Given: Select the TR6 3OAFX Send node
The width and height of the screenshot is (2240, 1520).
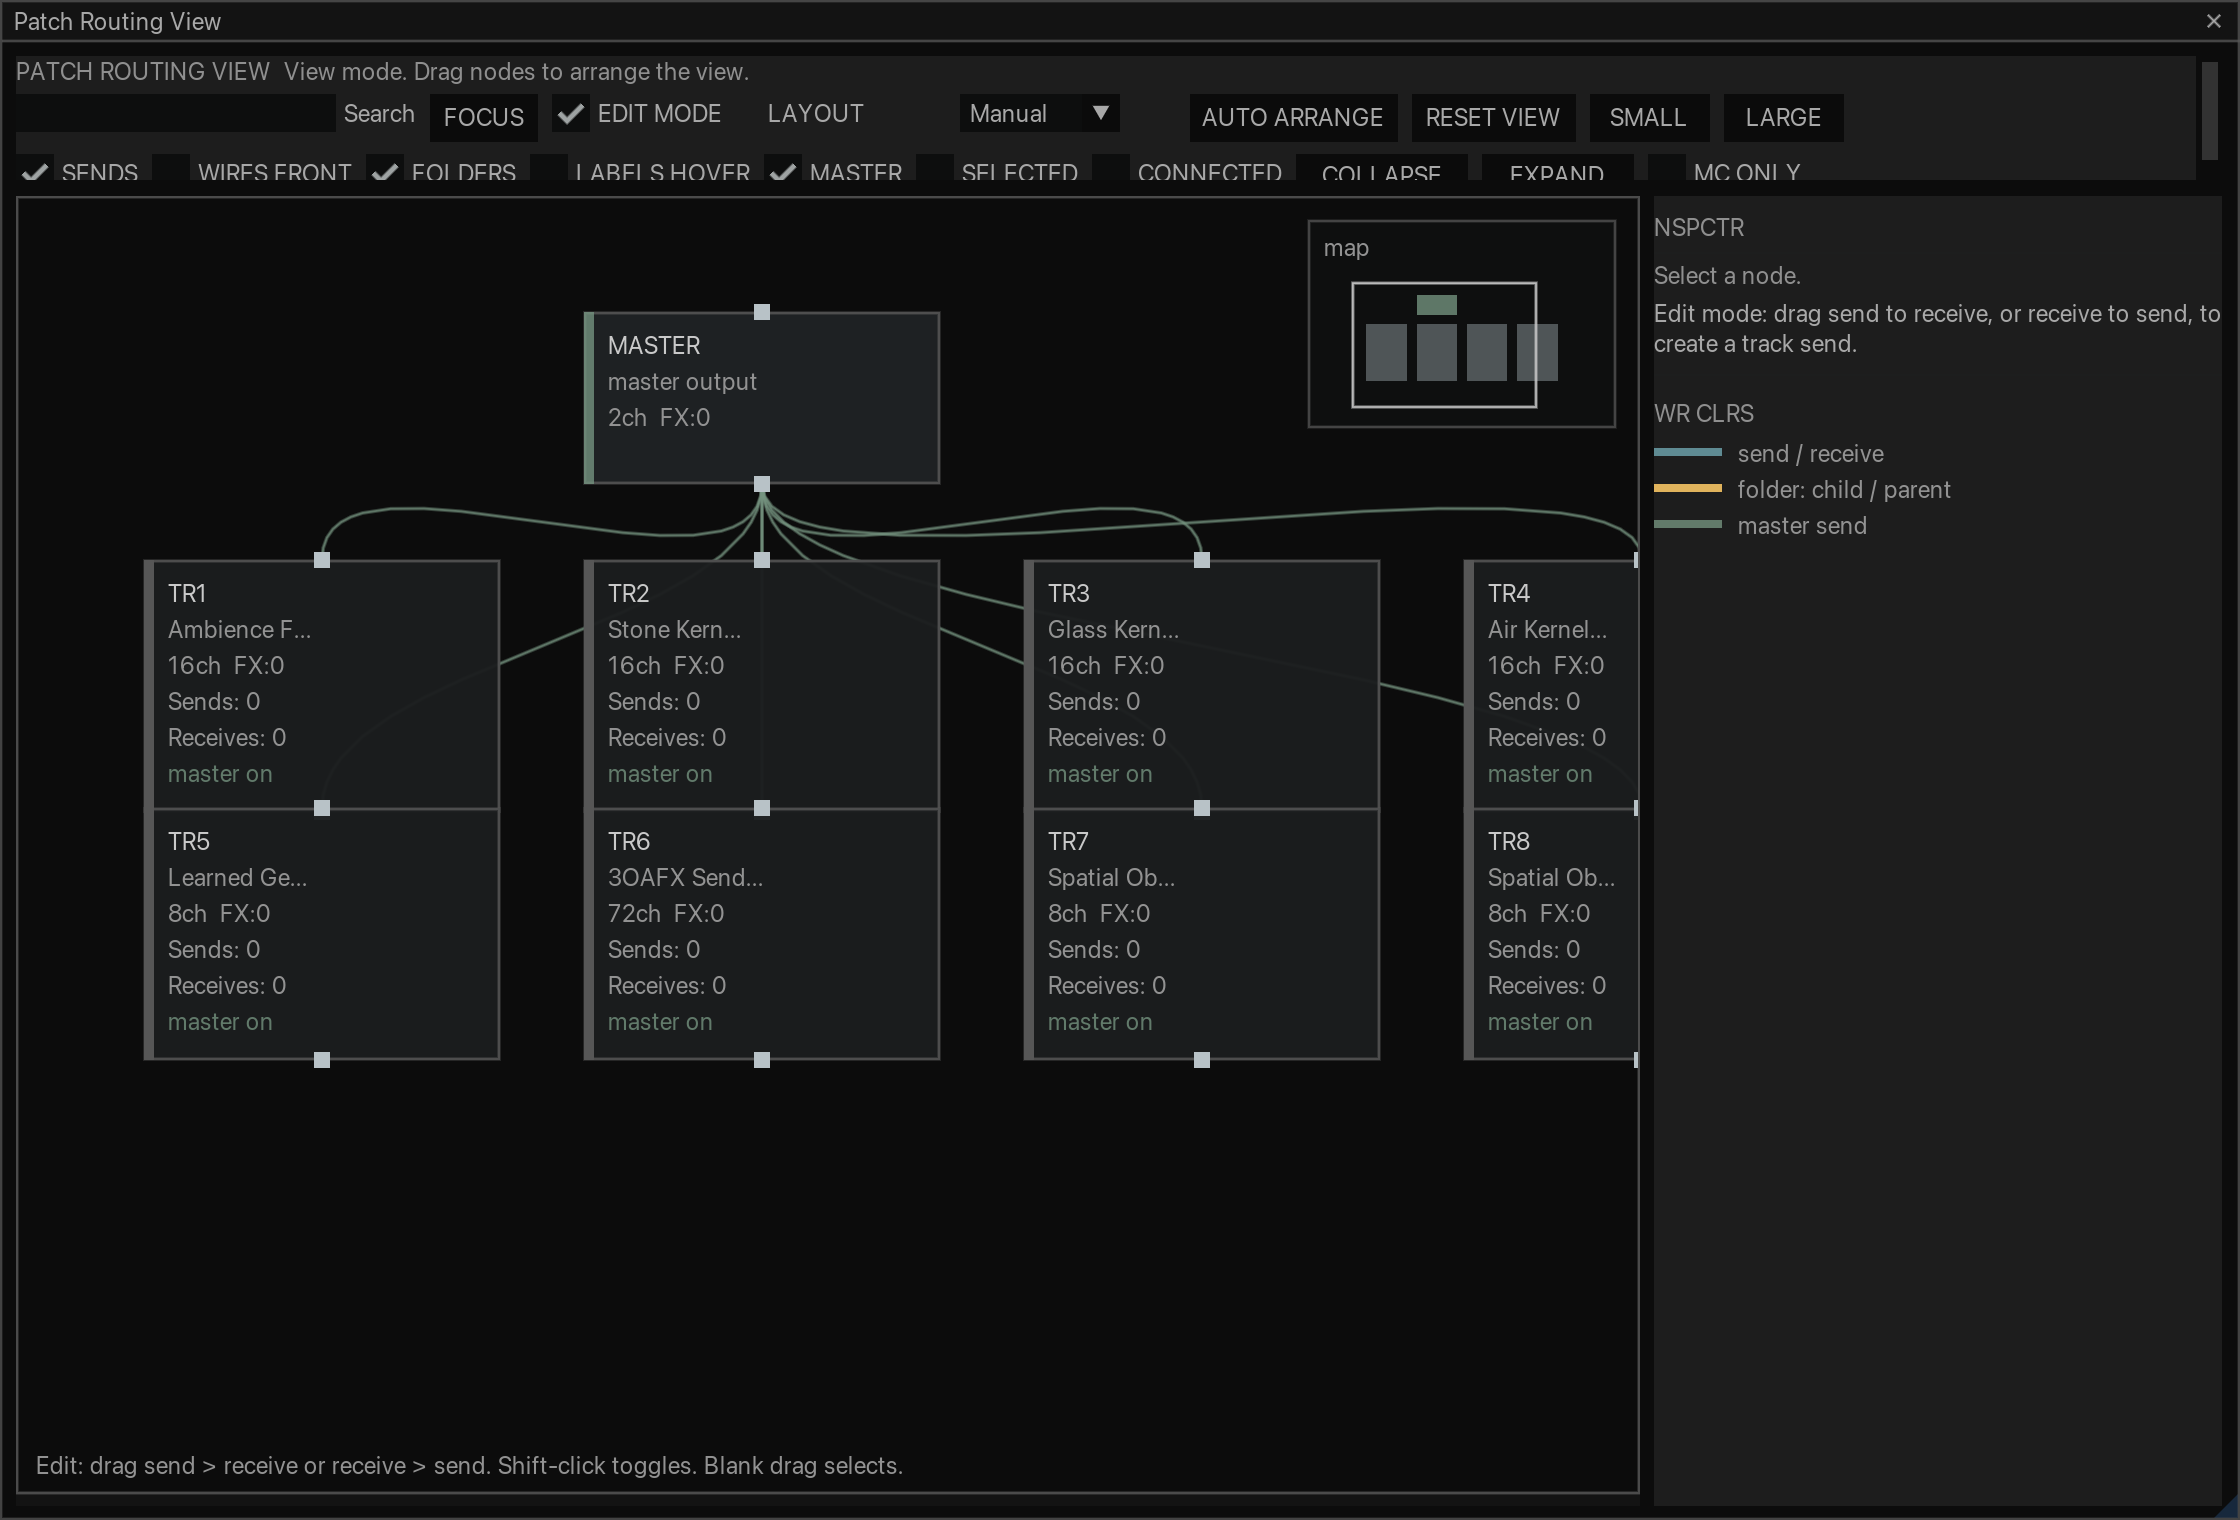Looking at the screenshot, I should [762, 934].
